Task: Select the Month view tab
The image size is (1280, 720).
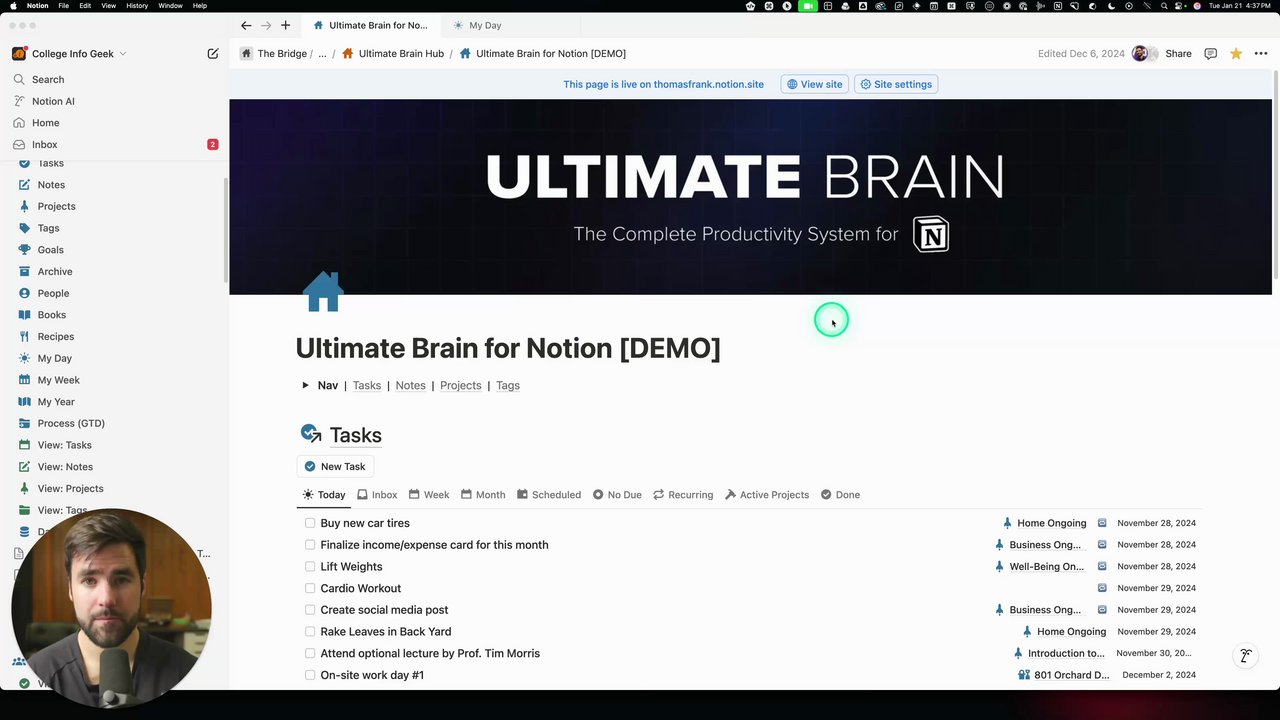Action: 483,495
